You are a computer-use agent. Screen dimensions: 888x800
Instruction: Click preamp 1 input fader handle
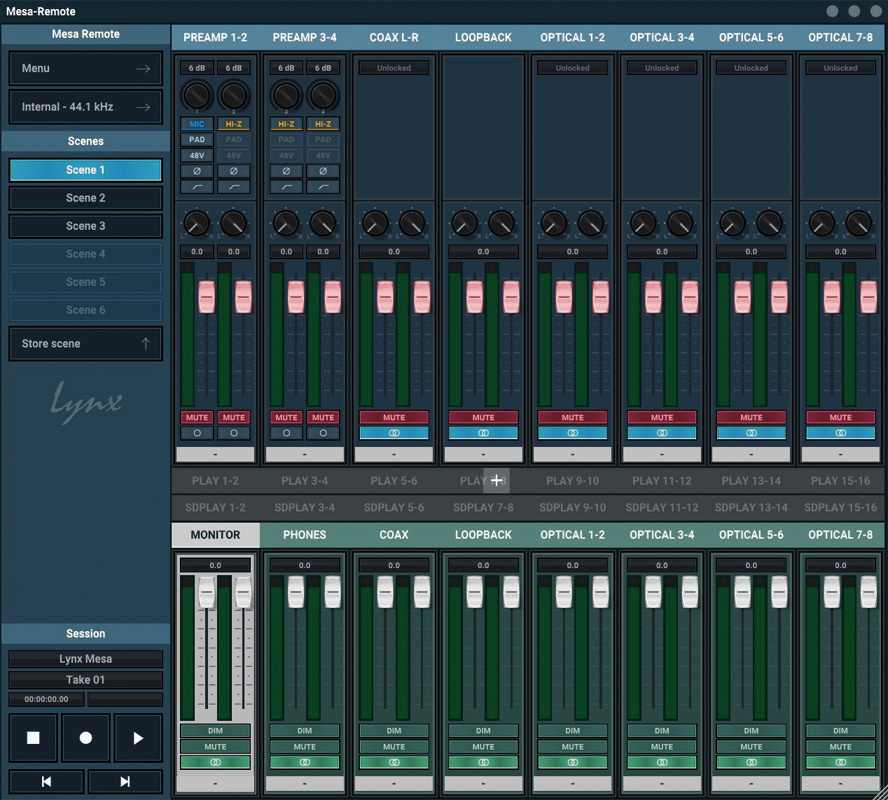207,297
